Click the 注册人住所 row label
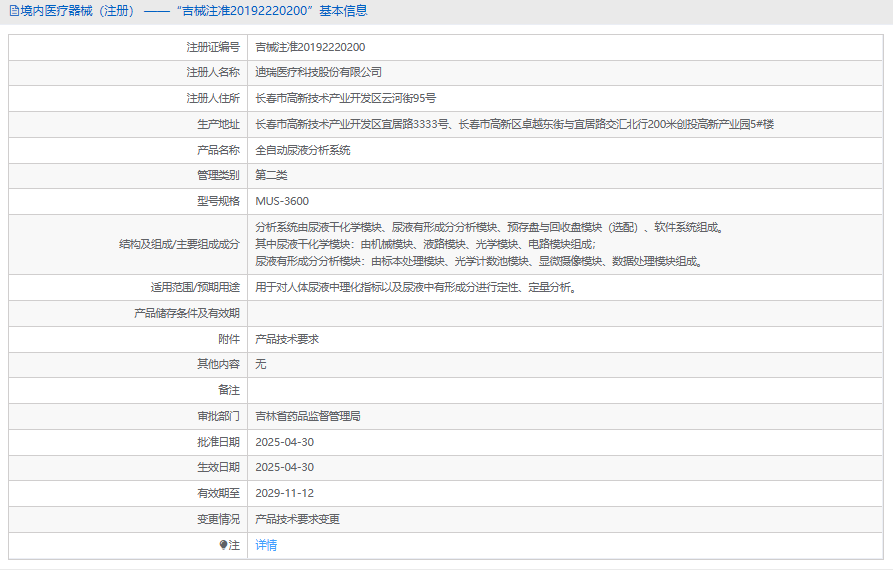 tap(213, 98)
